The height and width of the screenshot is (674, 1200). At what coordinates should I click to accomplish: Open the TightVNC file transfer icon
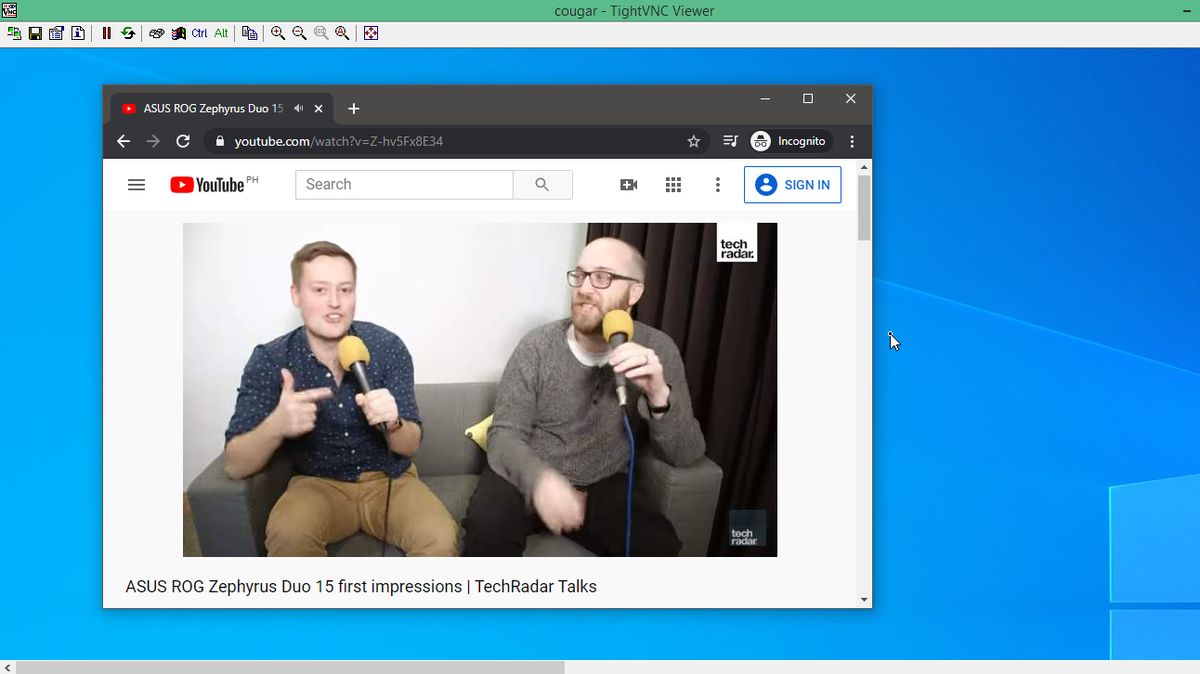(x=250, y=33)
